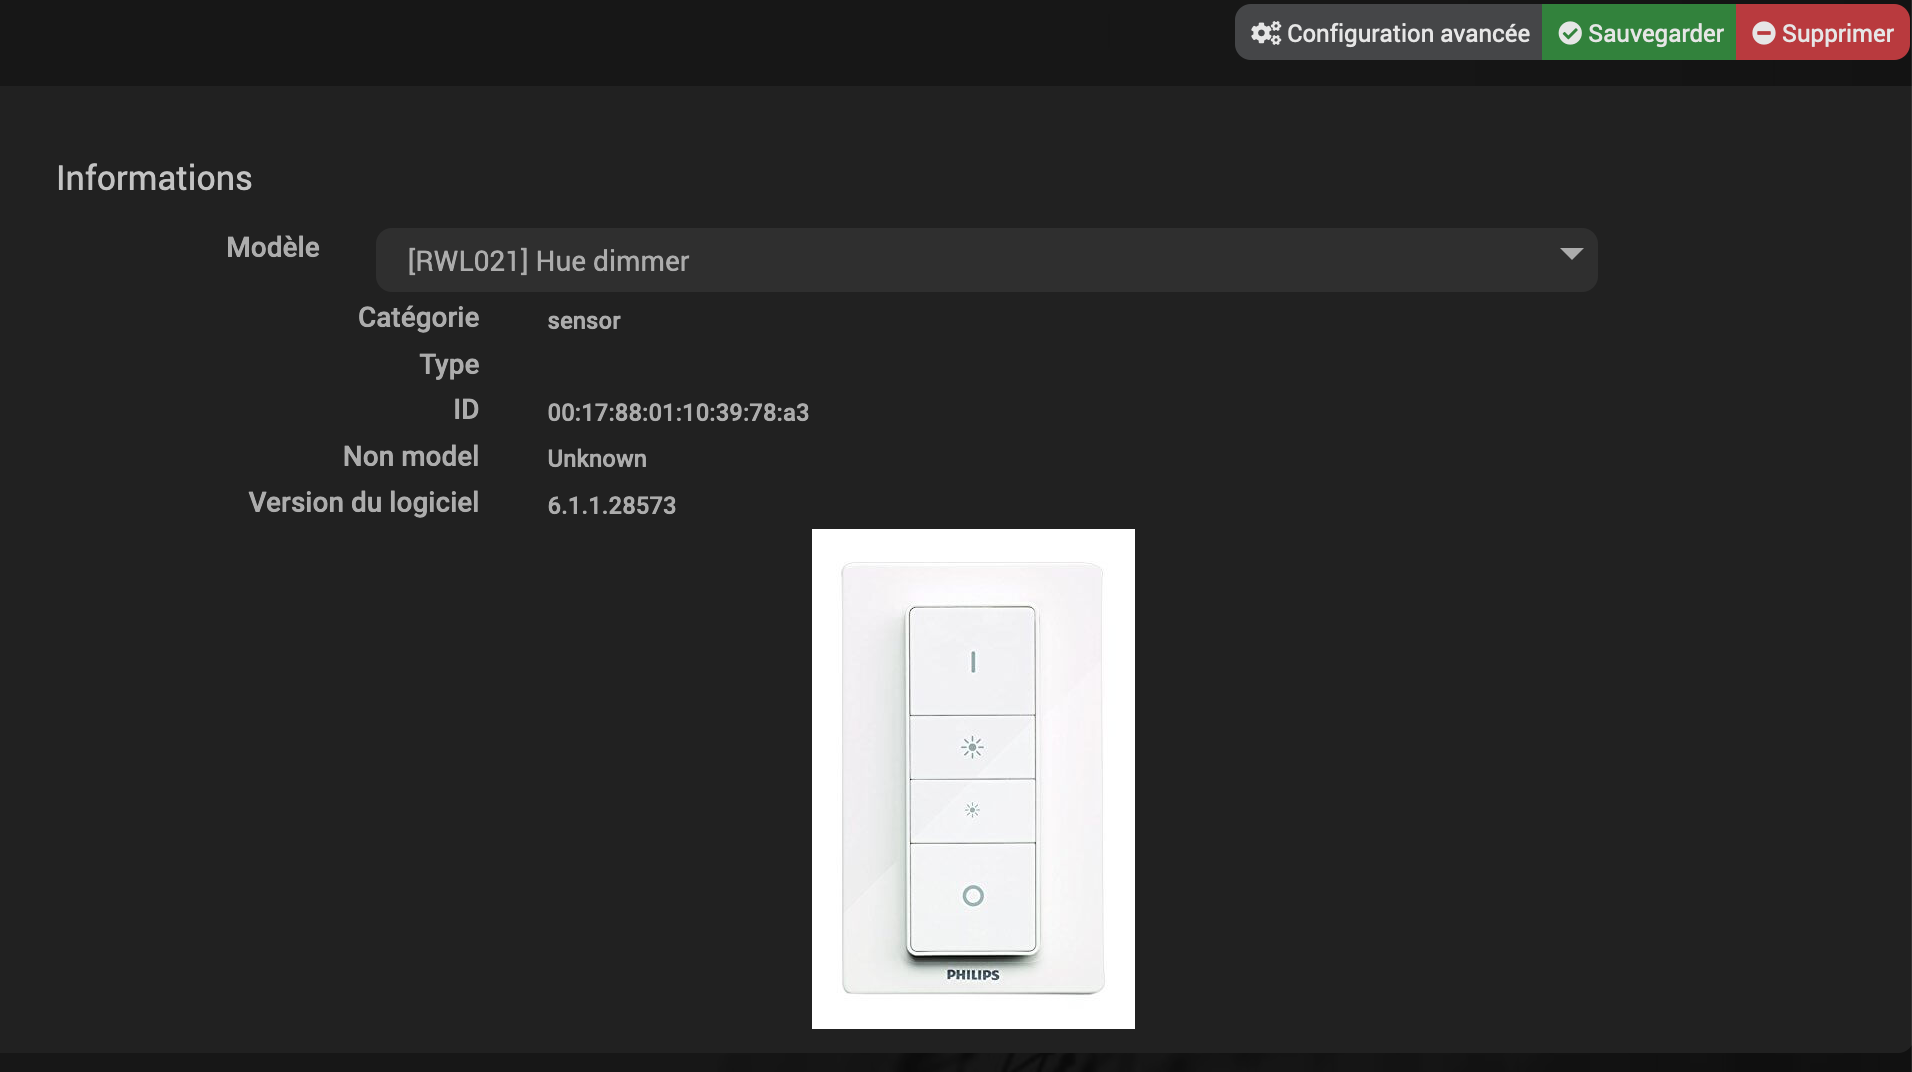Click the Philips logo on the dimmer picture
Viewport: 1912px width, 1072px height.
click(x=973, y=975)
